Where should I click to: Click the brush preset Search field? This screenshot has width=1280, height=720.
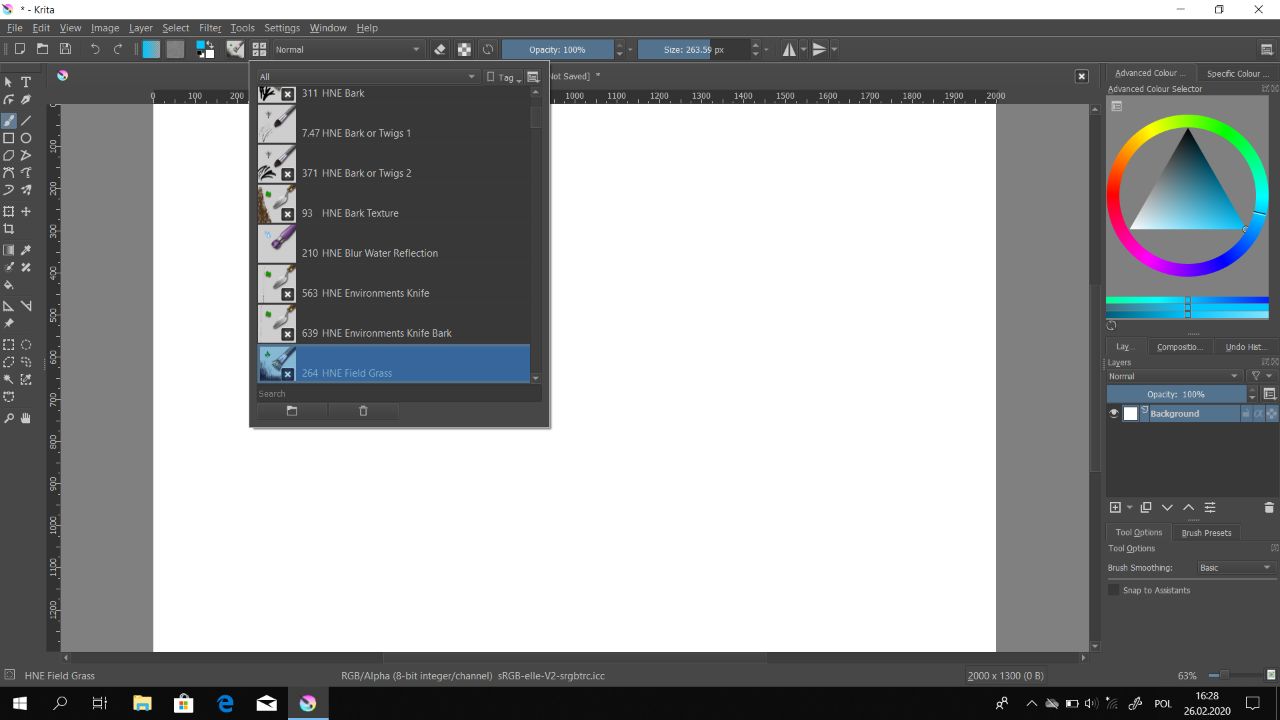pos(399,394)
